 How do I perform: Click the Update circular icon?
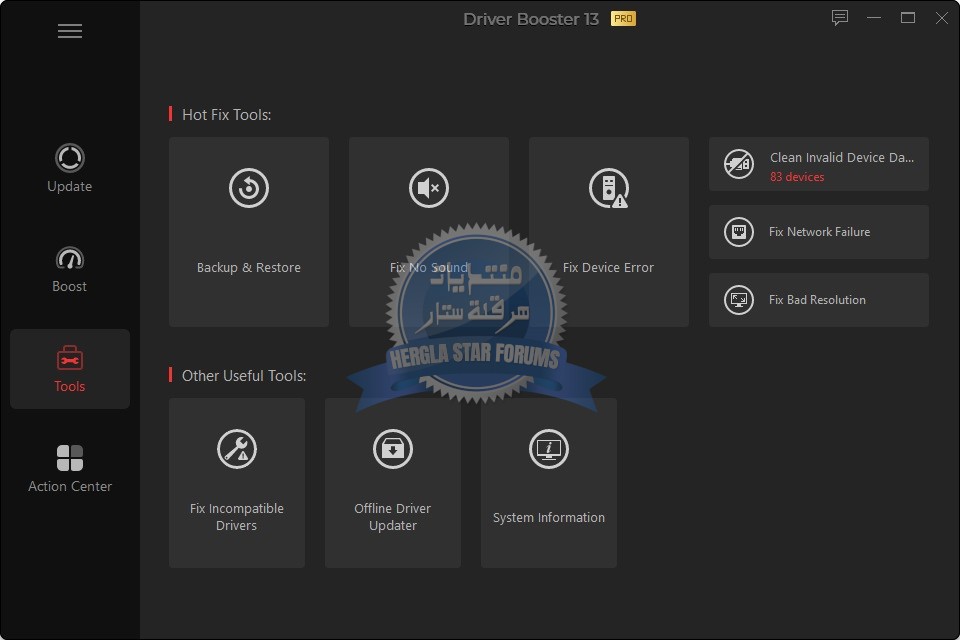tap(70, 158)
